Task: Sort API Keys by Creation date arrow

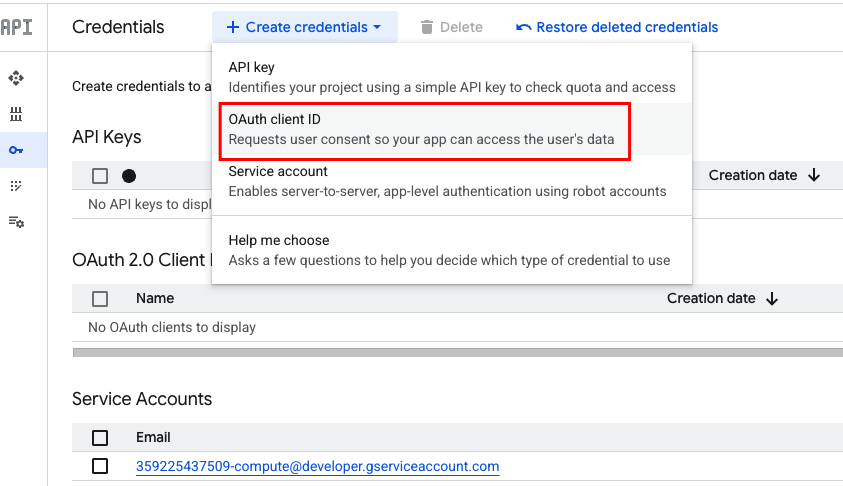Action: point(814,175)
